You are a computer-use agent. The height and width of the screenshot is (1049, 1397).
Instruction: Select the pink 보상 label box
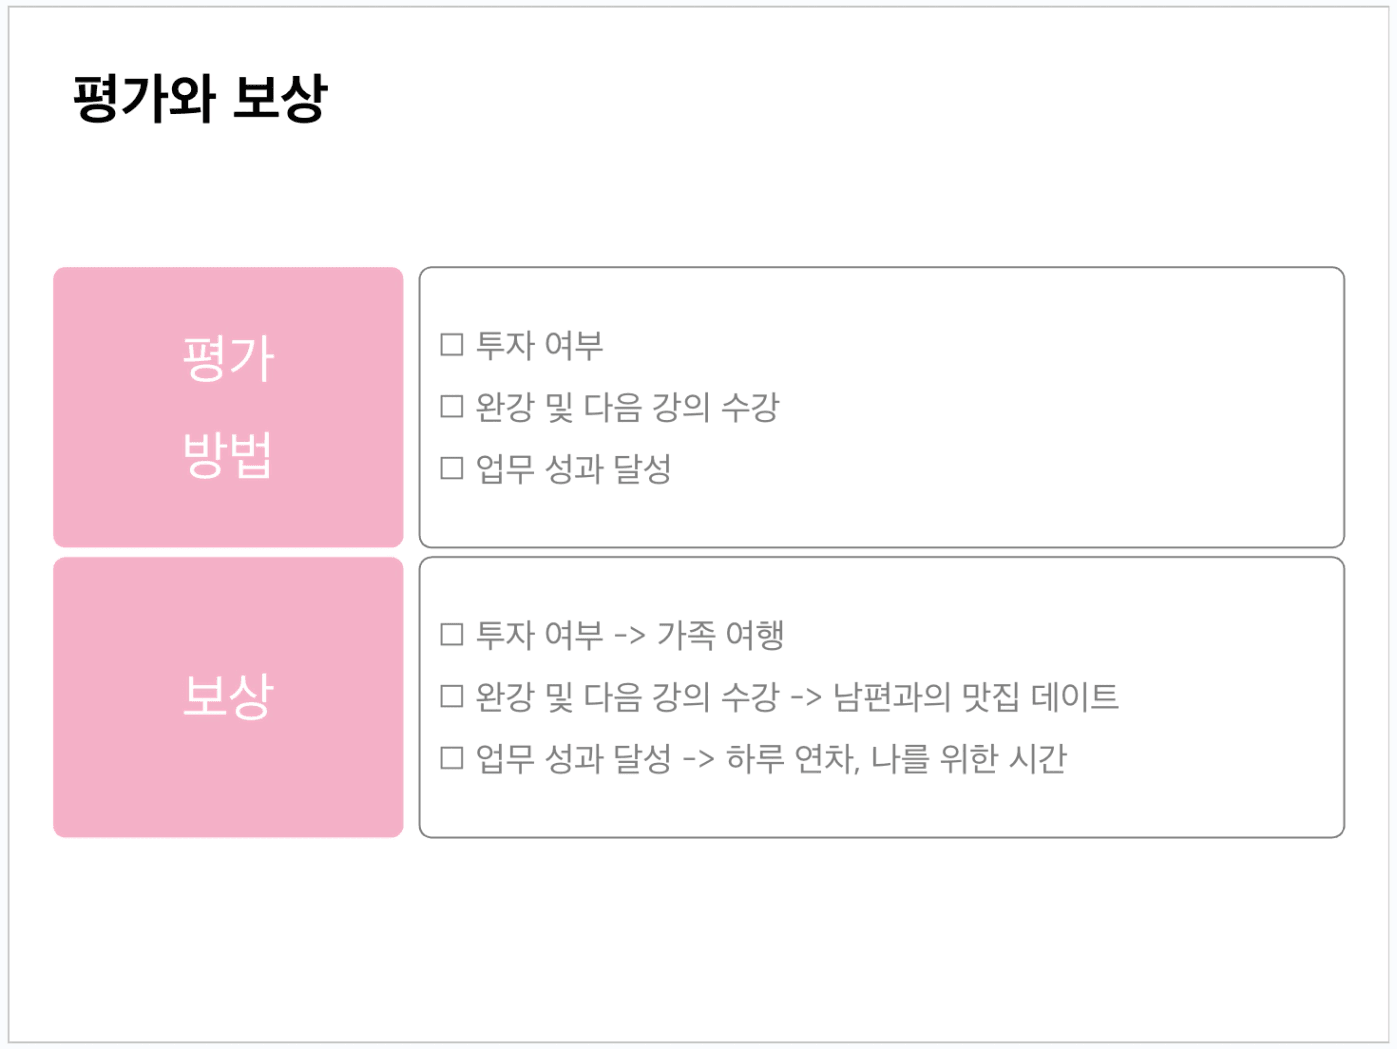coord(228,697)
